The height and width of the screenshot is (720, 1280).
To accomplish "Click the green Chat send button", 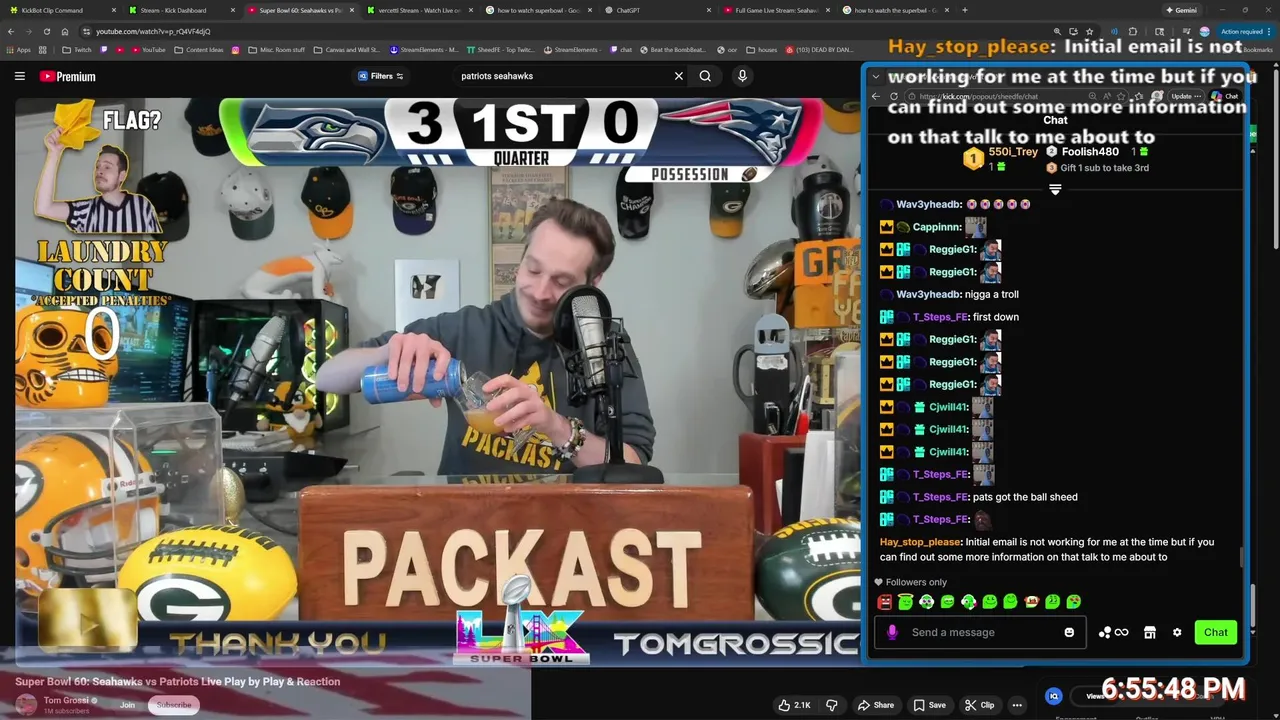I will click(1216, 632).
